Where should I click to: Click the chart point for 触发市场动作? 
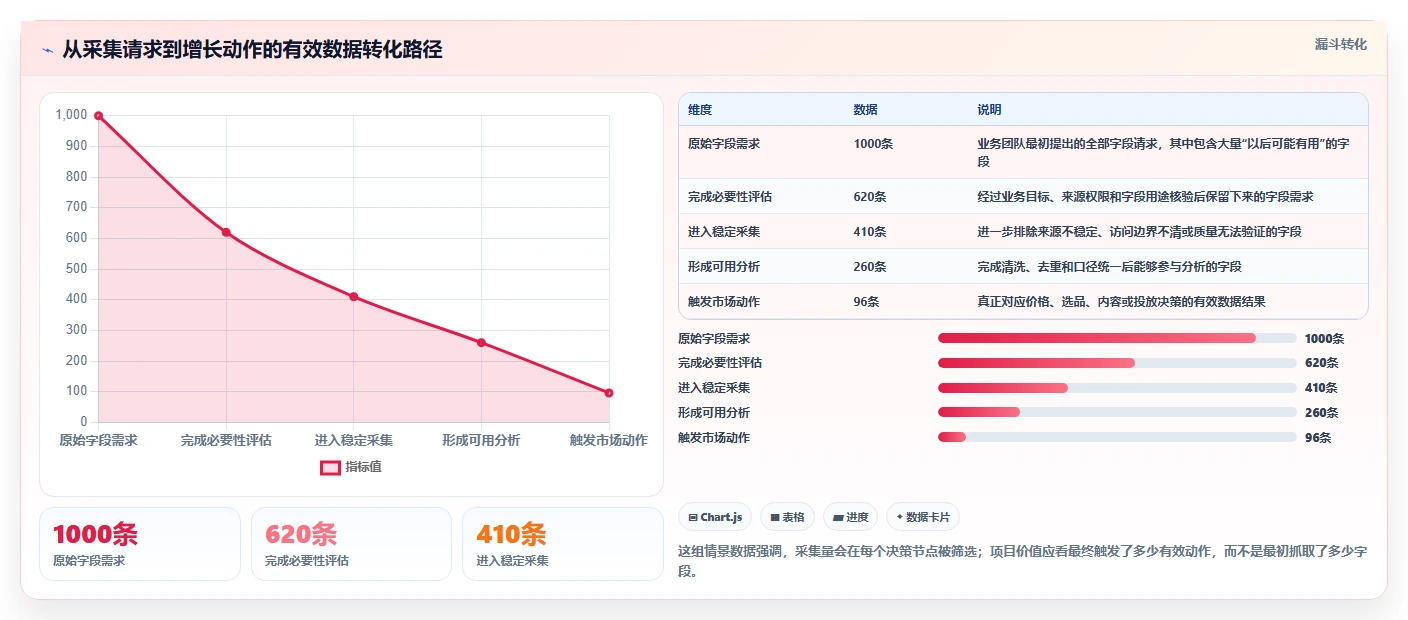(x=609, y=393)
